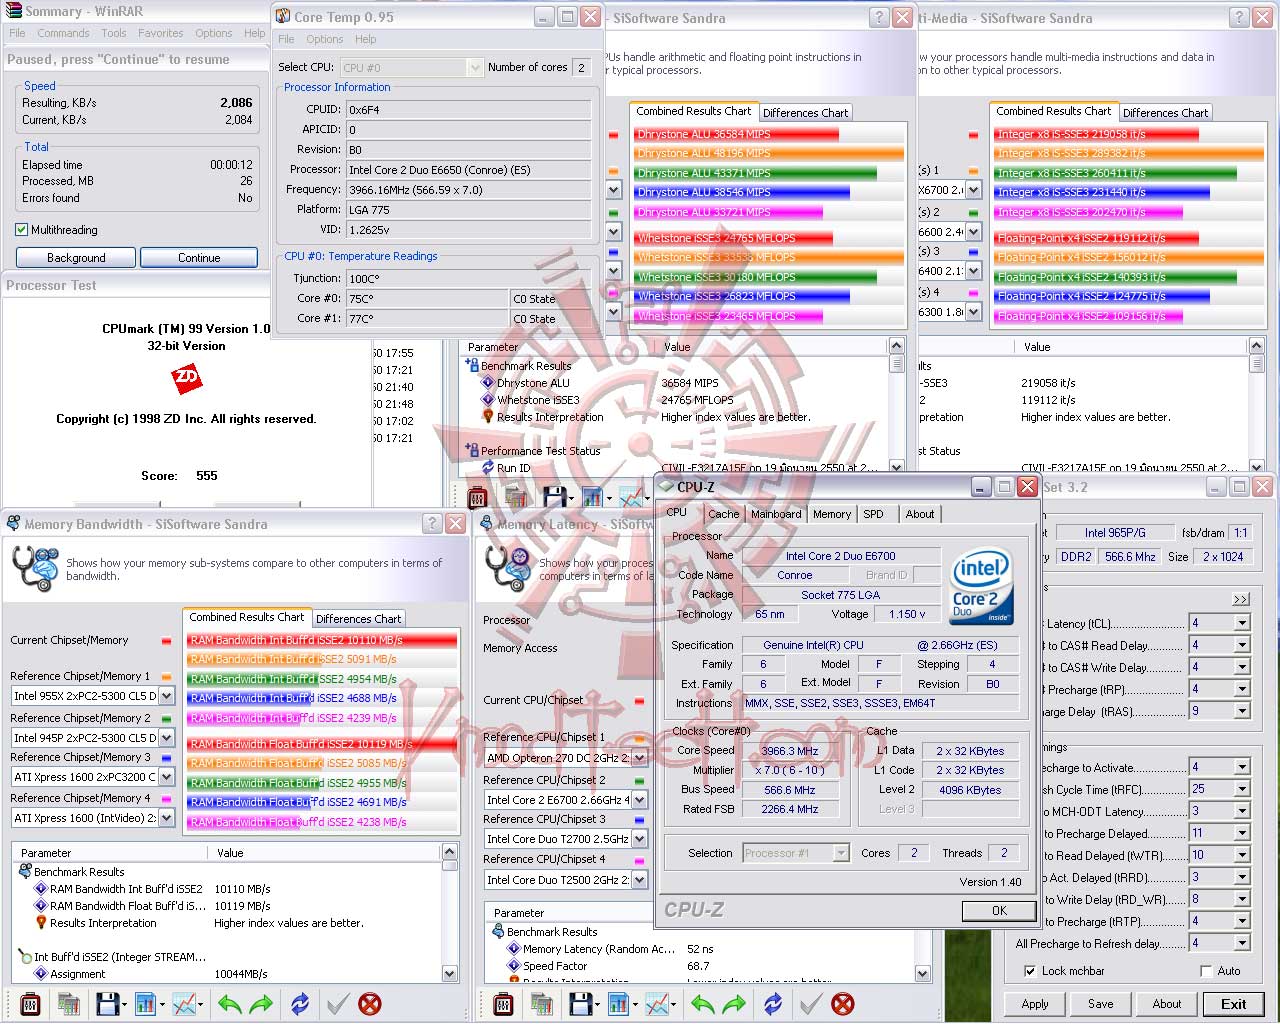Open the Write to Read Delayed (tWTR) dropdown
1280x1024 pixels.
click(x=1241, y=855)
